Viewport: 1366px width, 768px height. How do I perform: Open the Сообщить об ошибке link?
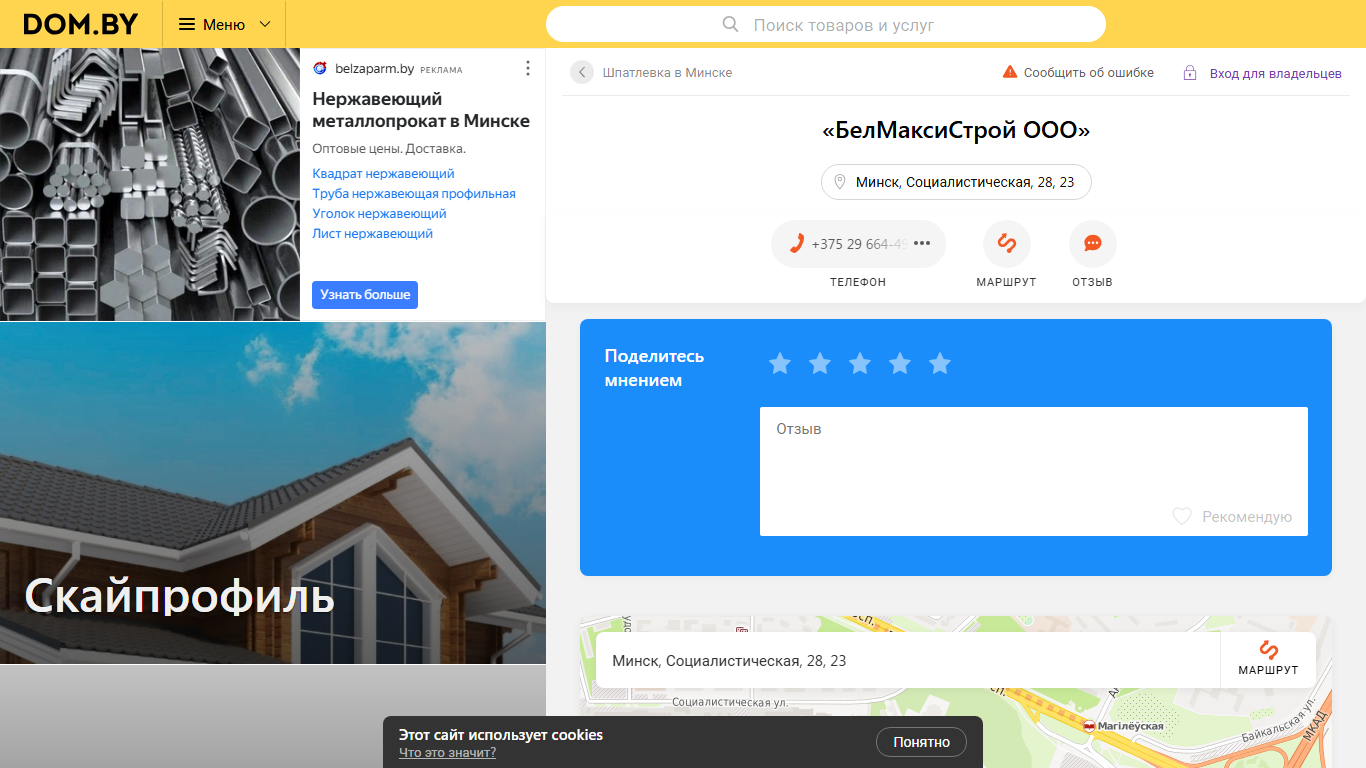(1088, 72)
